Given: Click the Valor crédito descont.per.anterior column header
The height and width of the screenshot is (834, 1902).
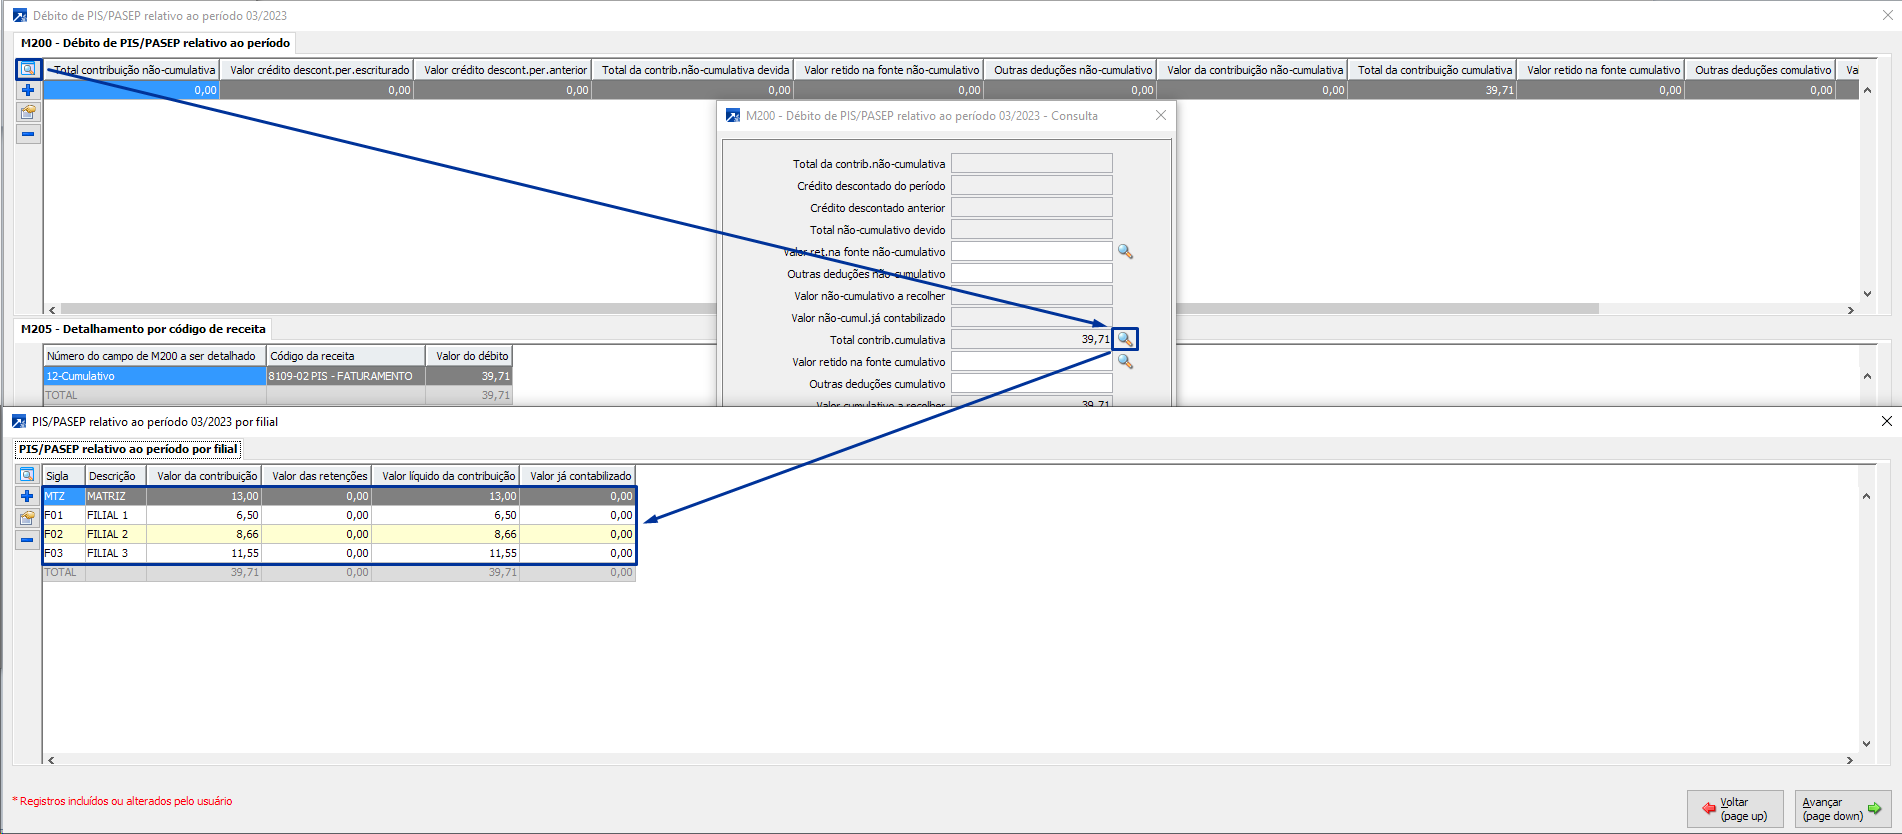Looking at the screenshot, I should point(505,70).
